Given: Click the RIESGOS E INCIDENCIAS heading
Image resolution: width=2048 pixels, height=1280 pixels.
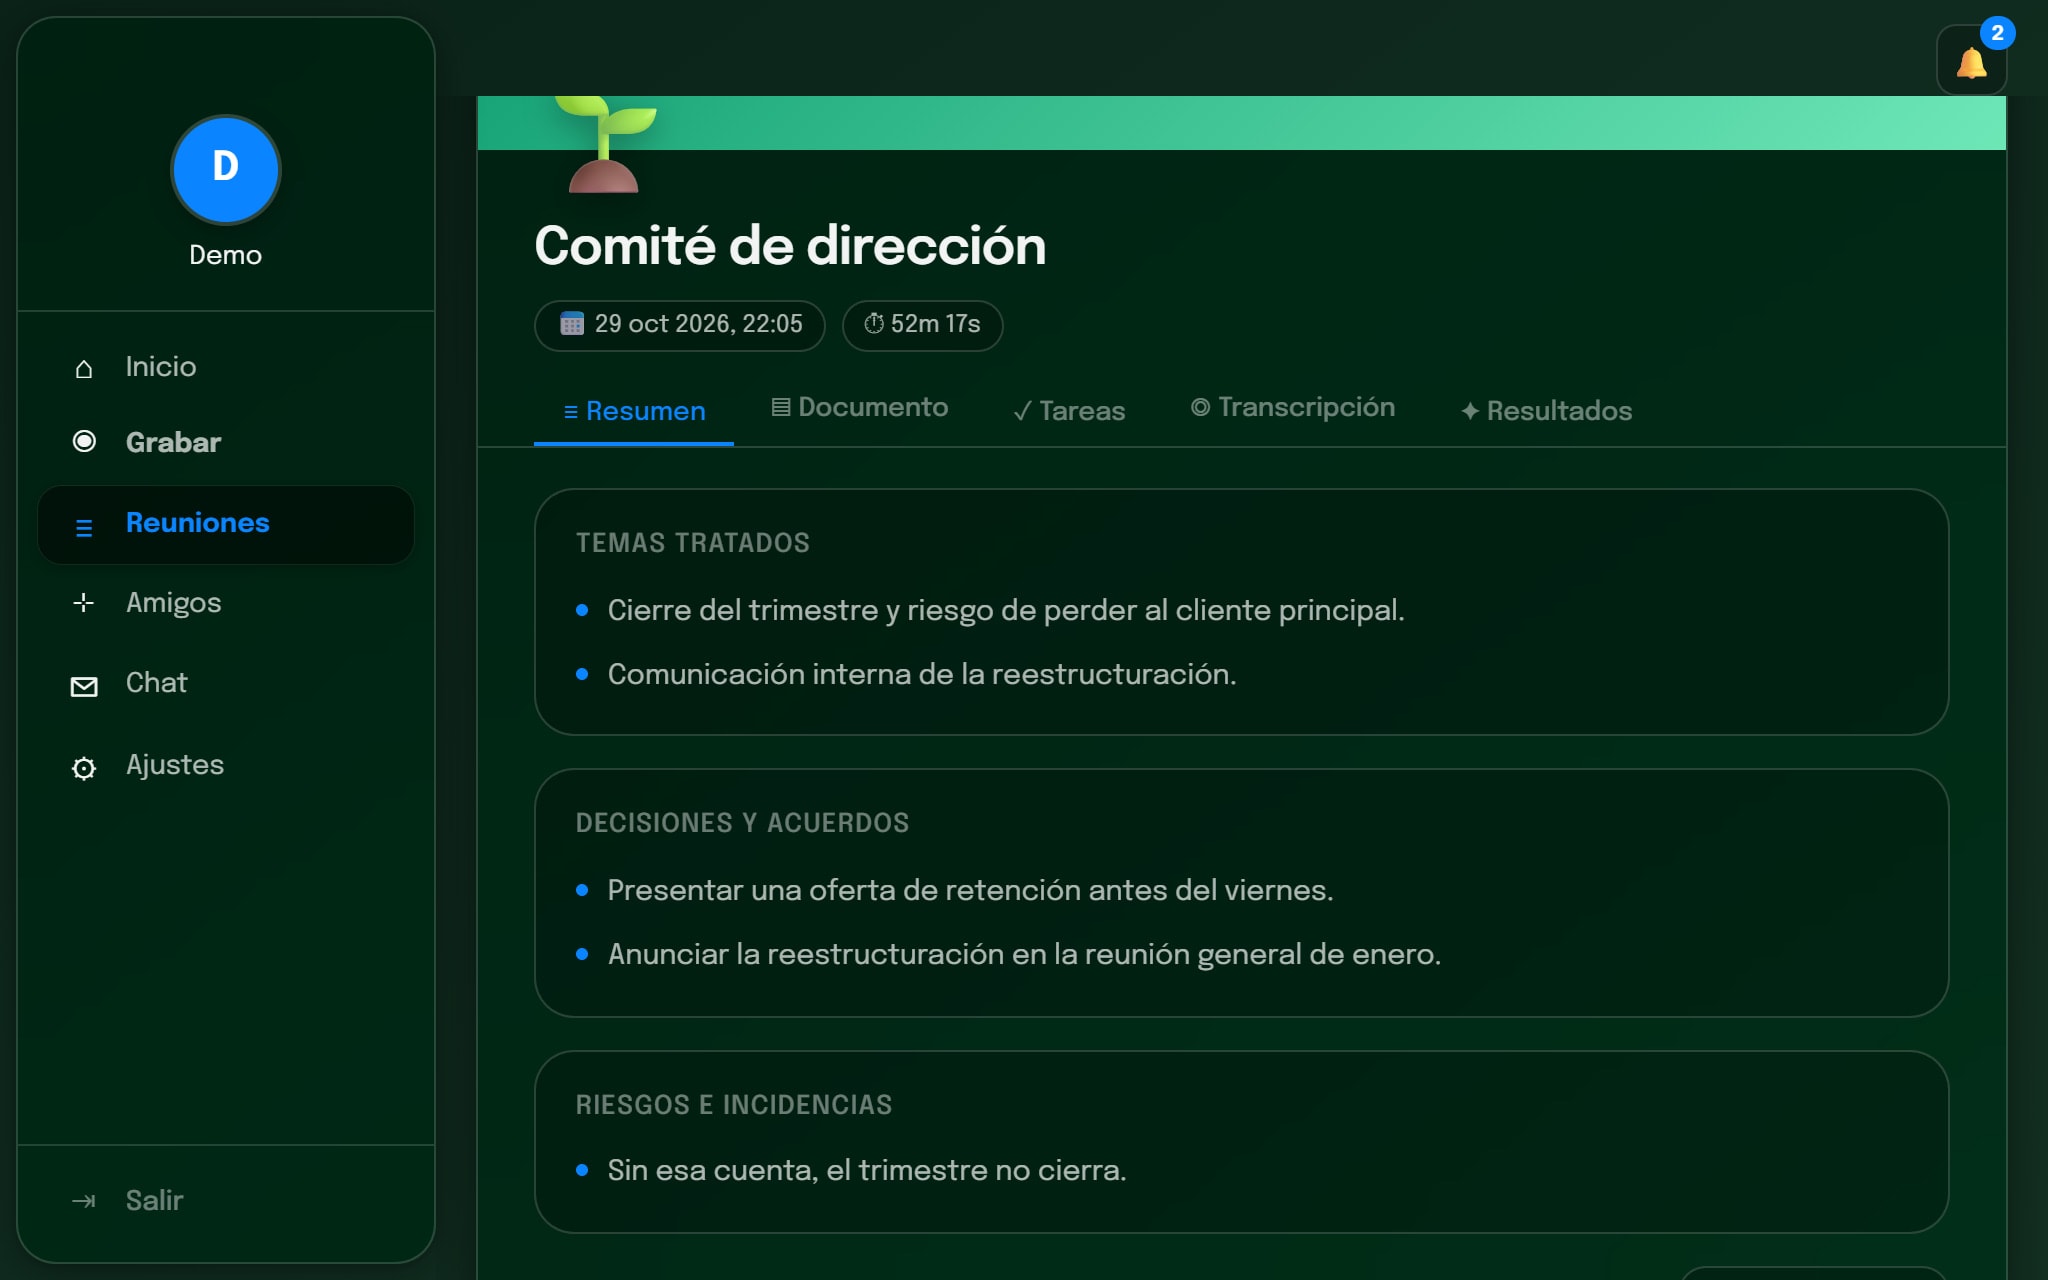Looking at the screenshot, I should 733,1105.
